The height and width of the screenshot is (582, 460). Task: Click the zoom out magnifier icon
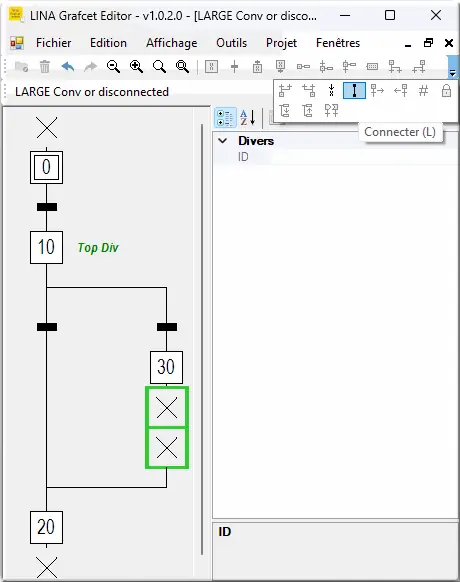(x=113, y=67)
